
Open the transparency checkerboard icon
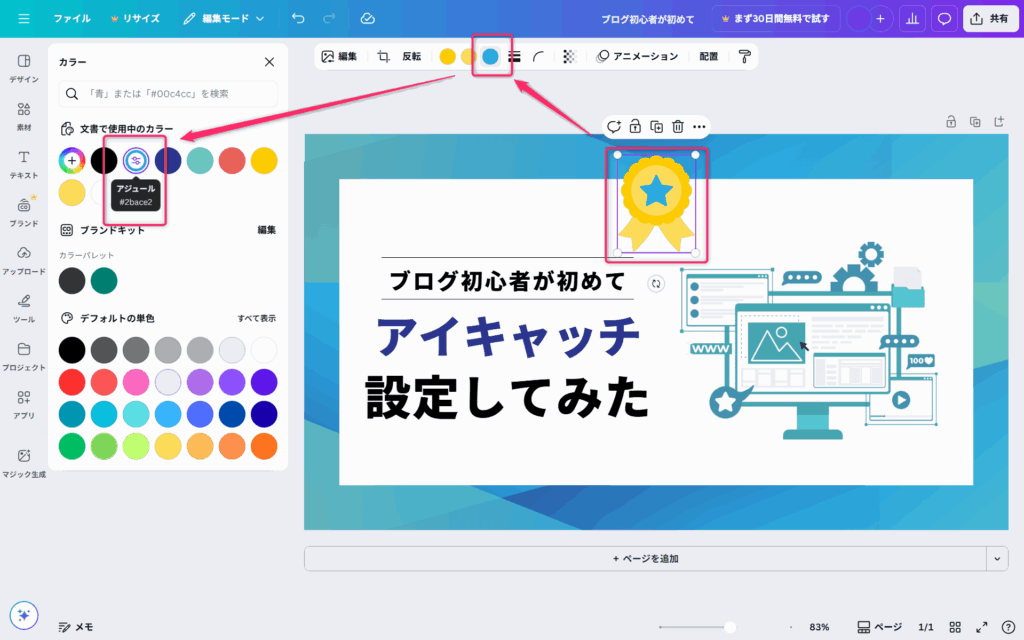(569, 57)
